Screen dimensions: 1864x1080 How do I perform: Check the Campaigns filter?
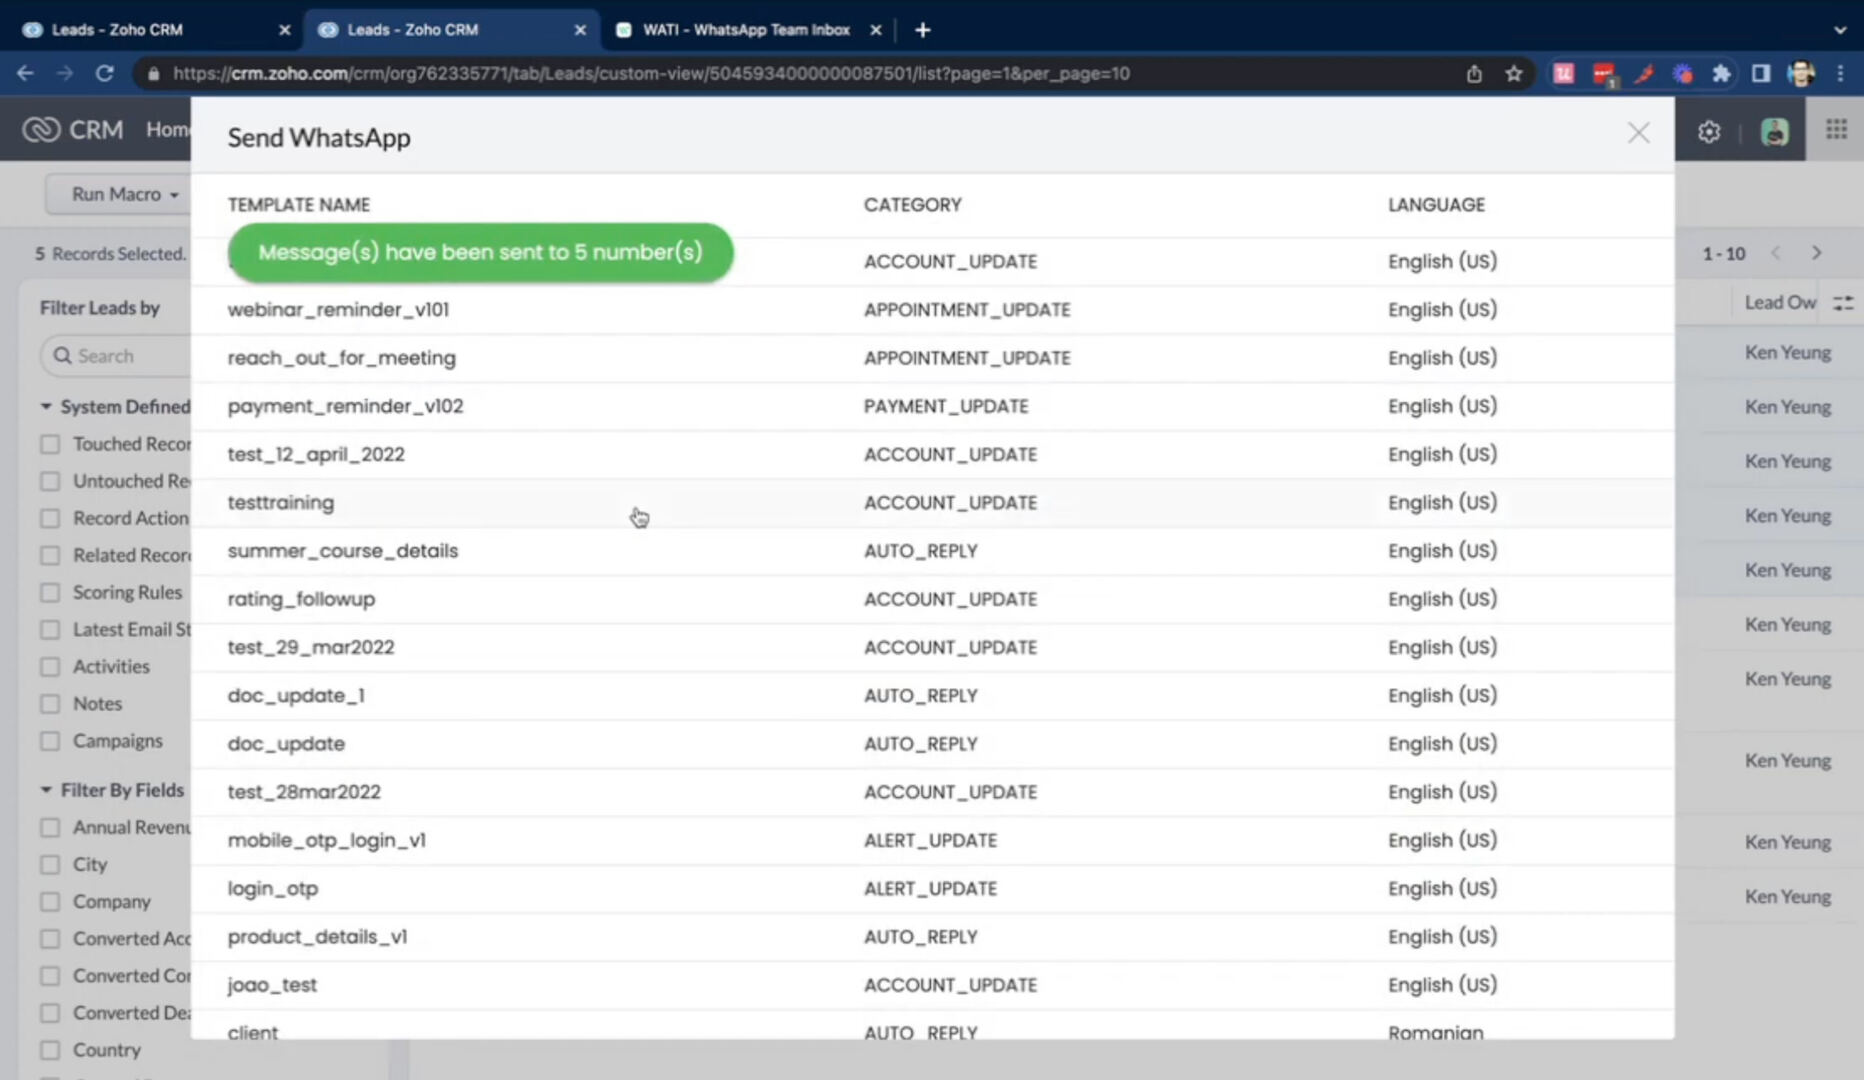50,741
